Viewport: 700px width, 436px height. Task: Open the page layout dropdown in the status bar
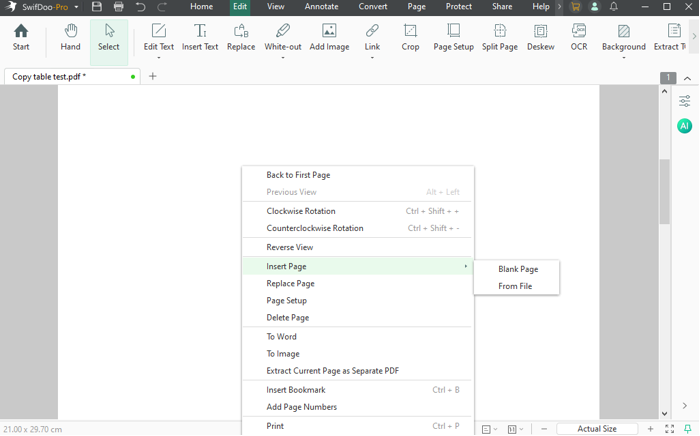tap(489, 429)
